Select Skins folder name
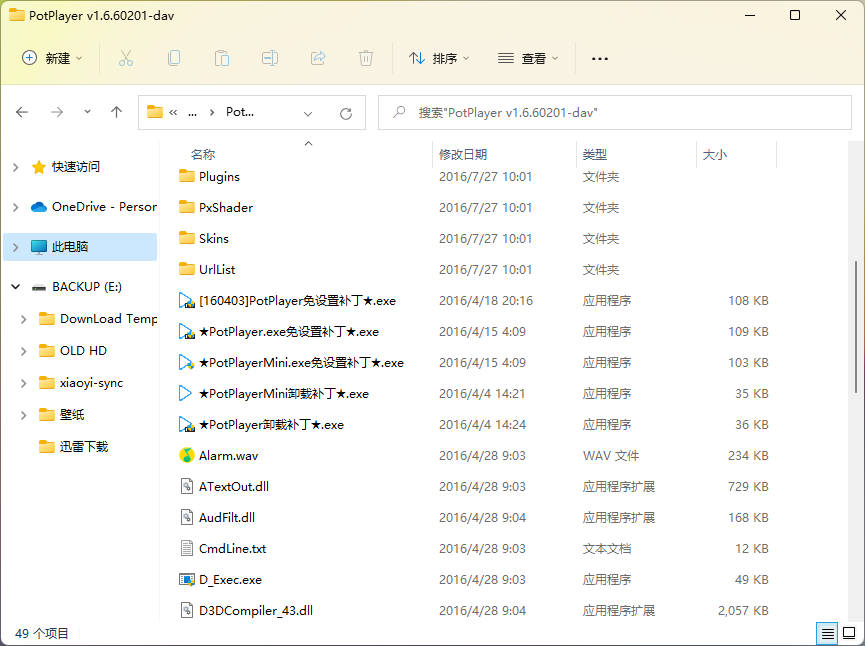The image size is (865, 646). click(x=213, y=238)
